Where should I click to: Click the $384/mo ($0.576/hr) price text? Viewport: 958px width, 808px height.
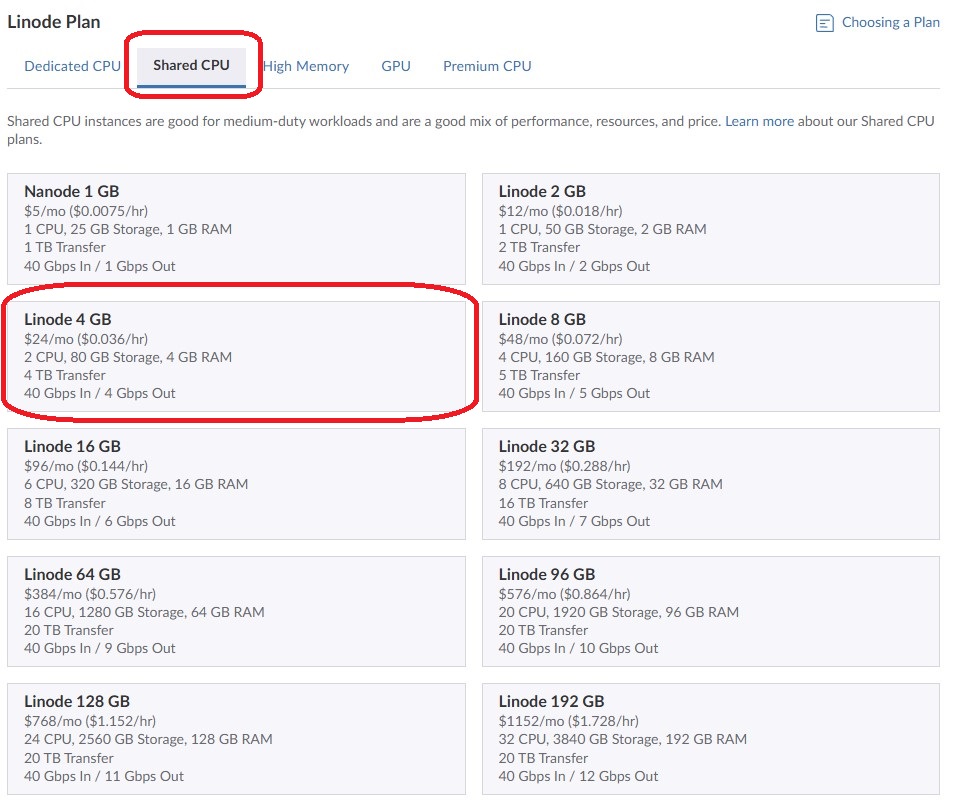coord(90,593)
